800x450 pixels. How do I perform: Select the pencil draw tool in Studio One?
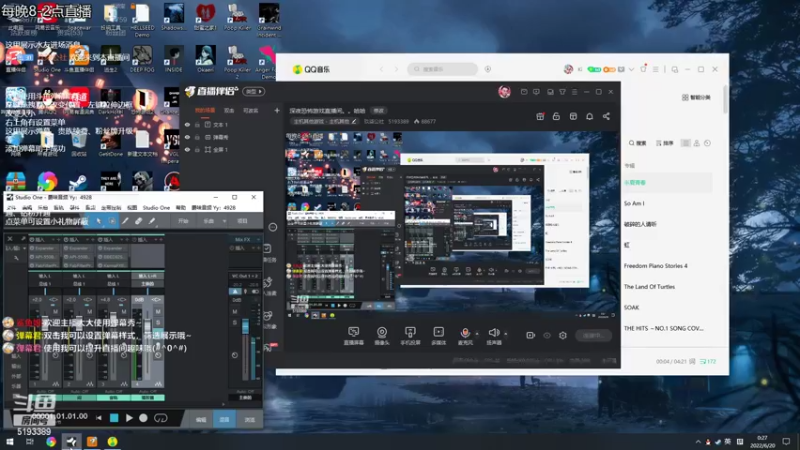point(125,221)
